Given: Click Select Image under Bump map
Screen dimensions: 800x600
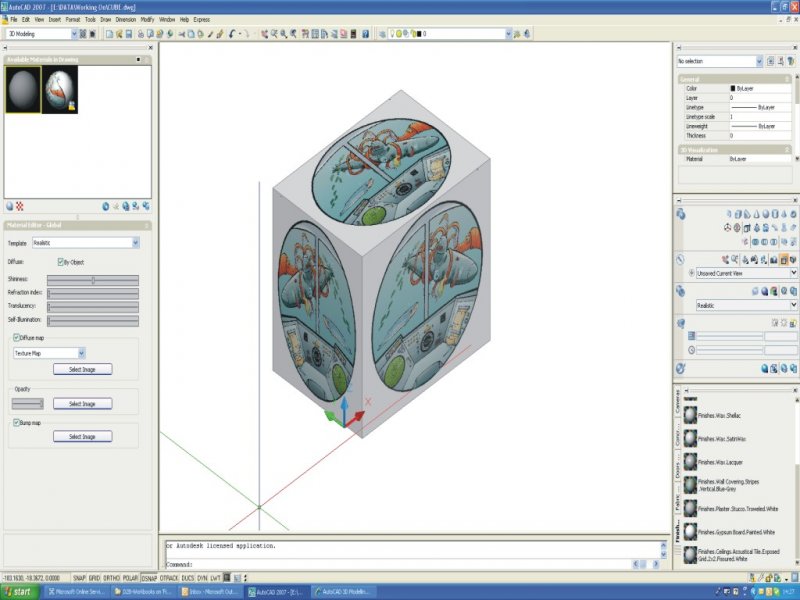Looking at the screenshot, I should pos(83,436).
